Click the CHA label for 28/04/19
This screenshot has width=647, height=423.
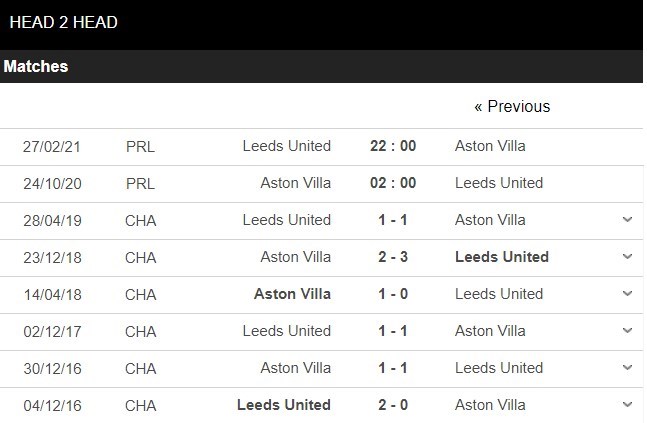(140, 220)
